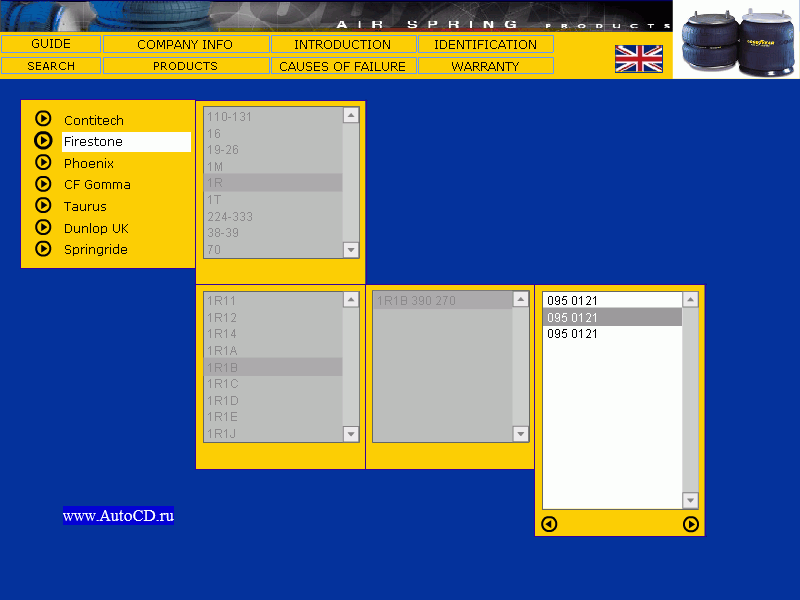
Task: Click the air spring product image
Action: 737,40
